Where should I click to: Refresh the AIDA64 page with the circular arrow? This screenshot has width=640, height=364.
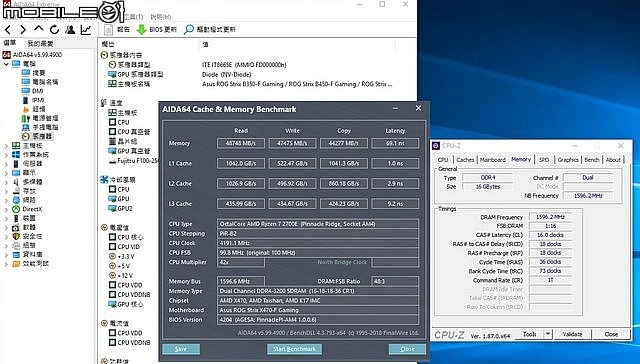54,29
